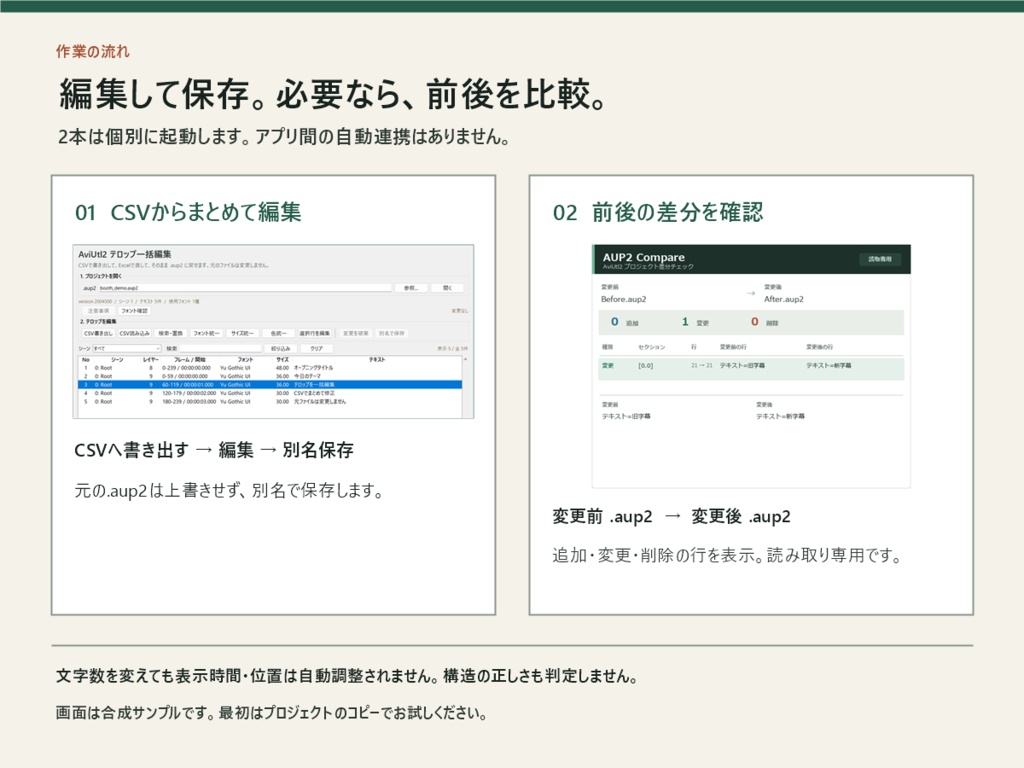Click the 参照... browse button
Image resolution: width=1024 pixels, height=768 pixels.
[x=411, y=288]
